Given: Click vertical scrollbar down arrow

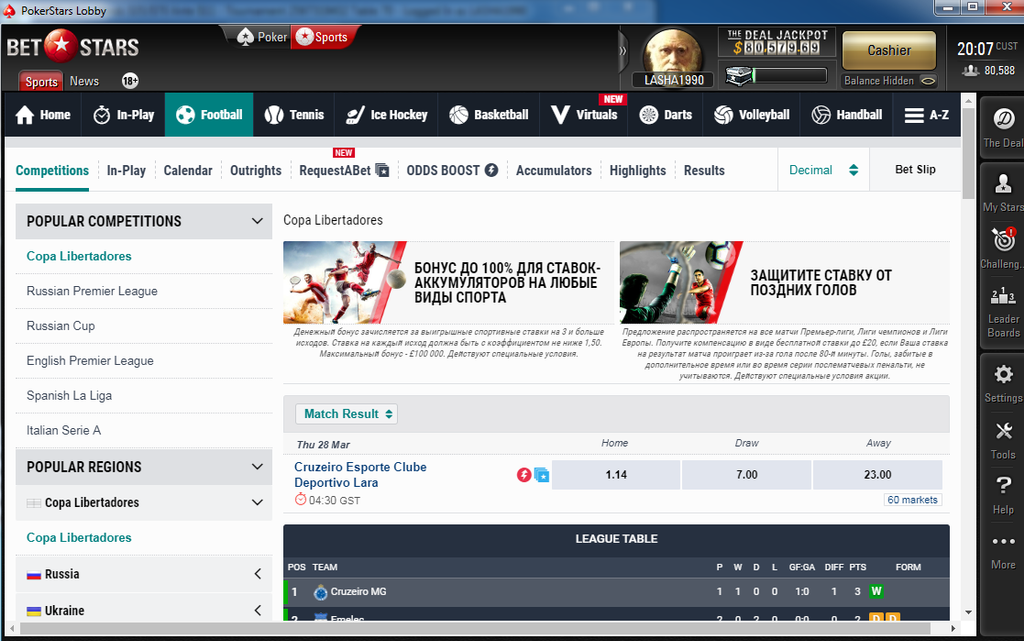Looking at the screenshot, I should pyautogui.click(x=968, y=612).
